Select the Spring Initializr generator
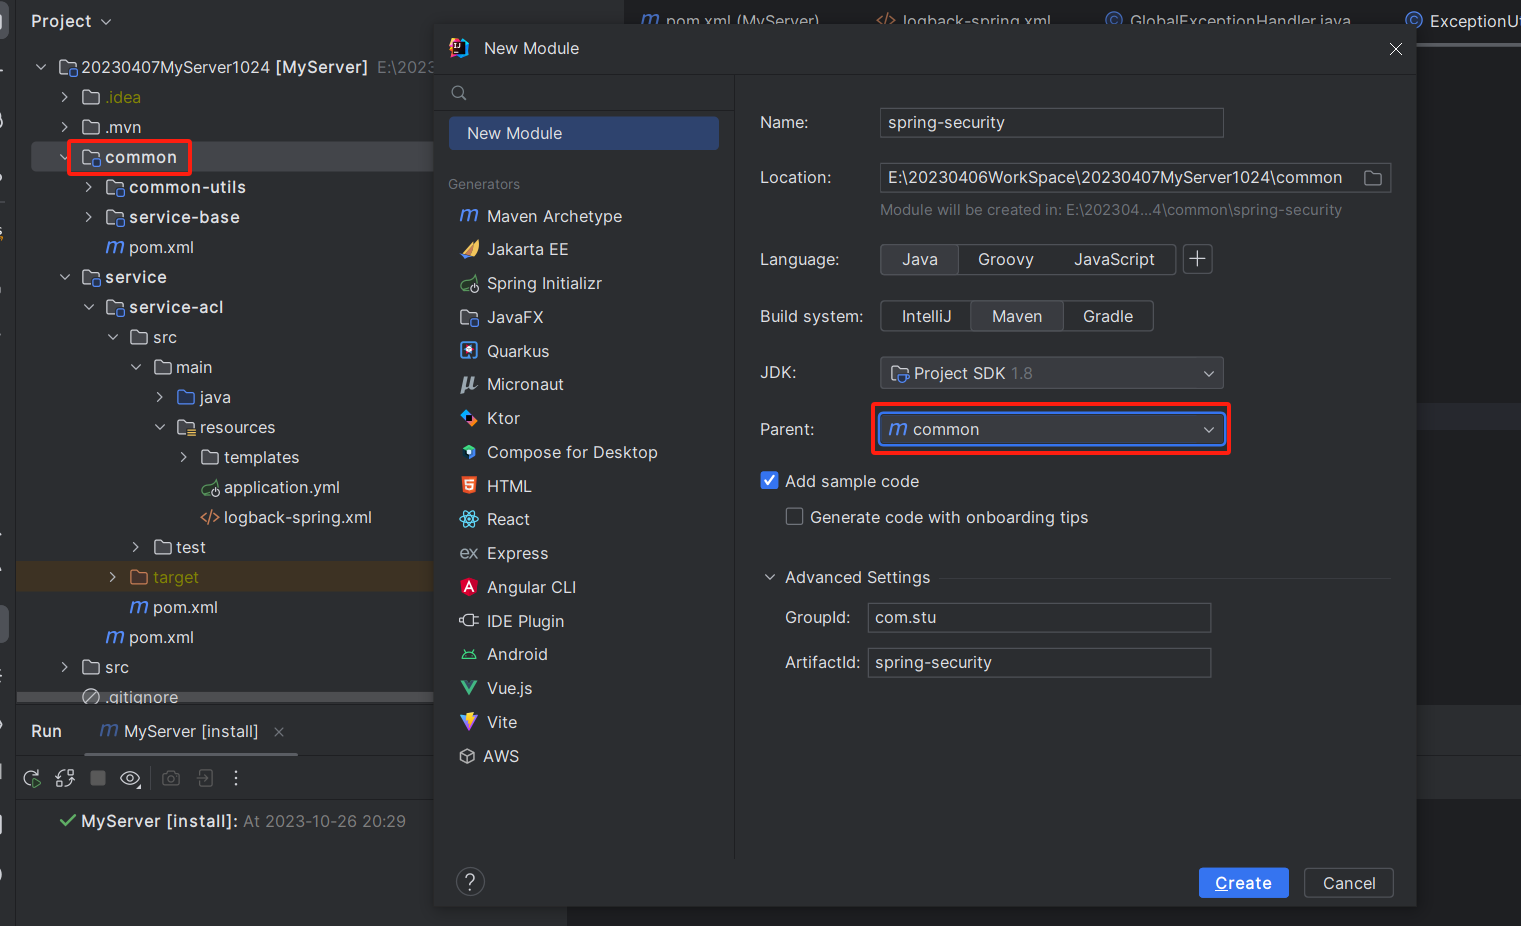The width and height of the screenshot is (1521, 926). 544,284
